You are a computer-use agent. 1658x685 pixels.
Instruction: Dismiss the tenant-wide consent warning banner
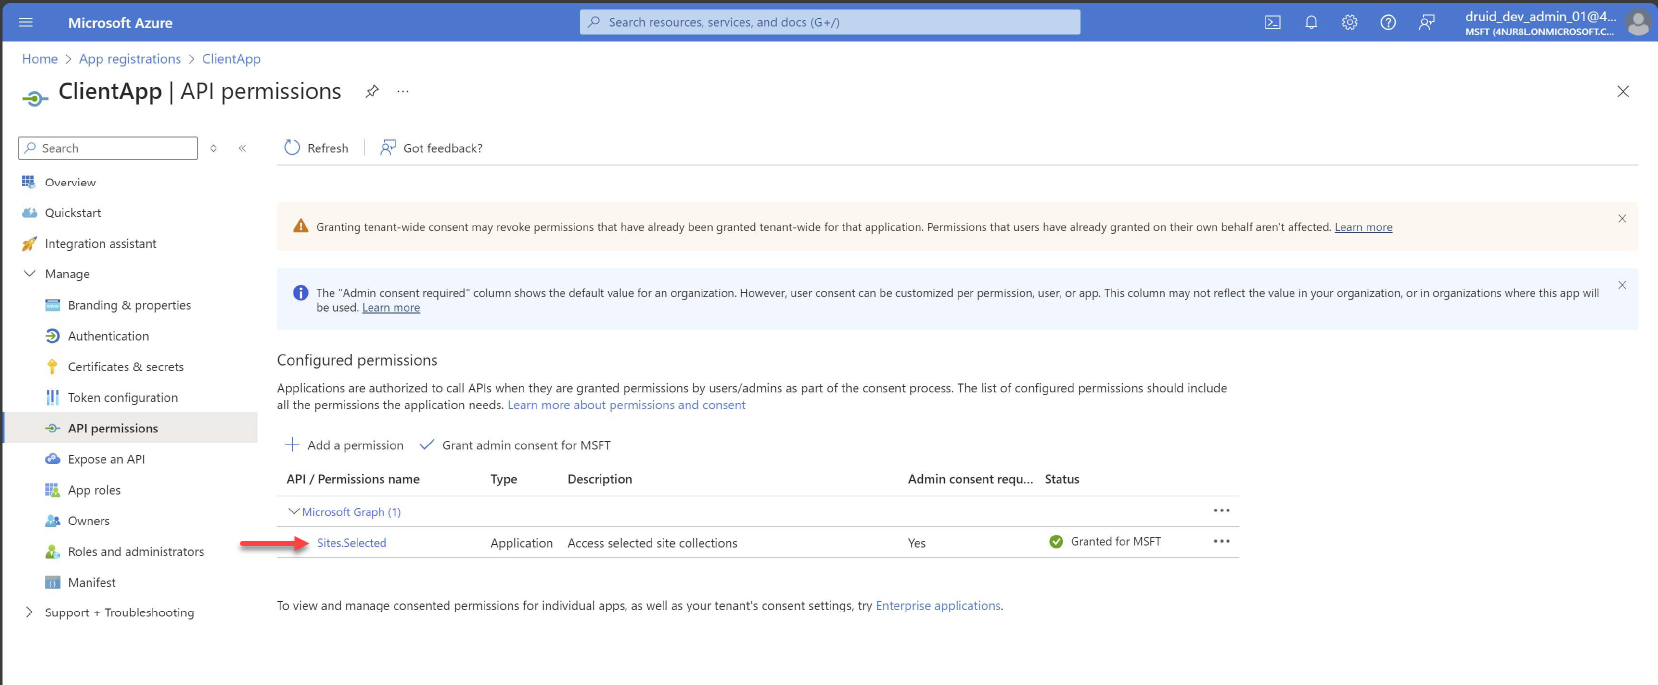coord(1622,218)
